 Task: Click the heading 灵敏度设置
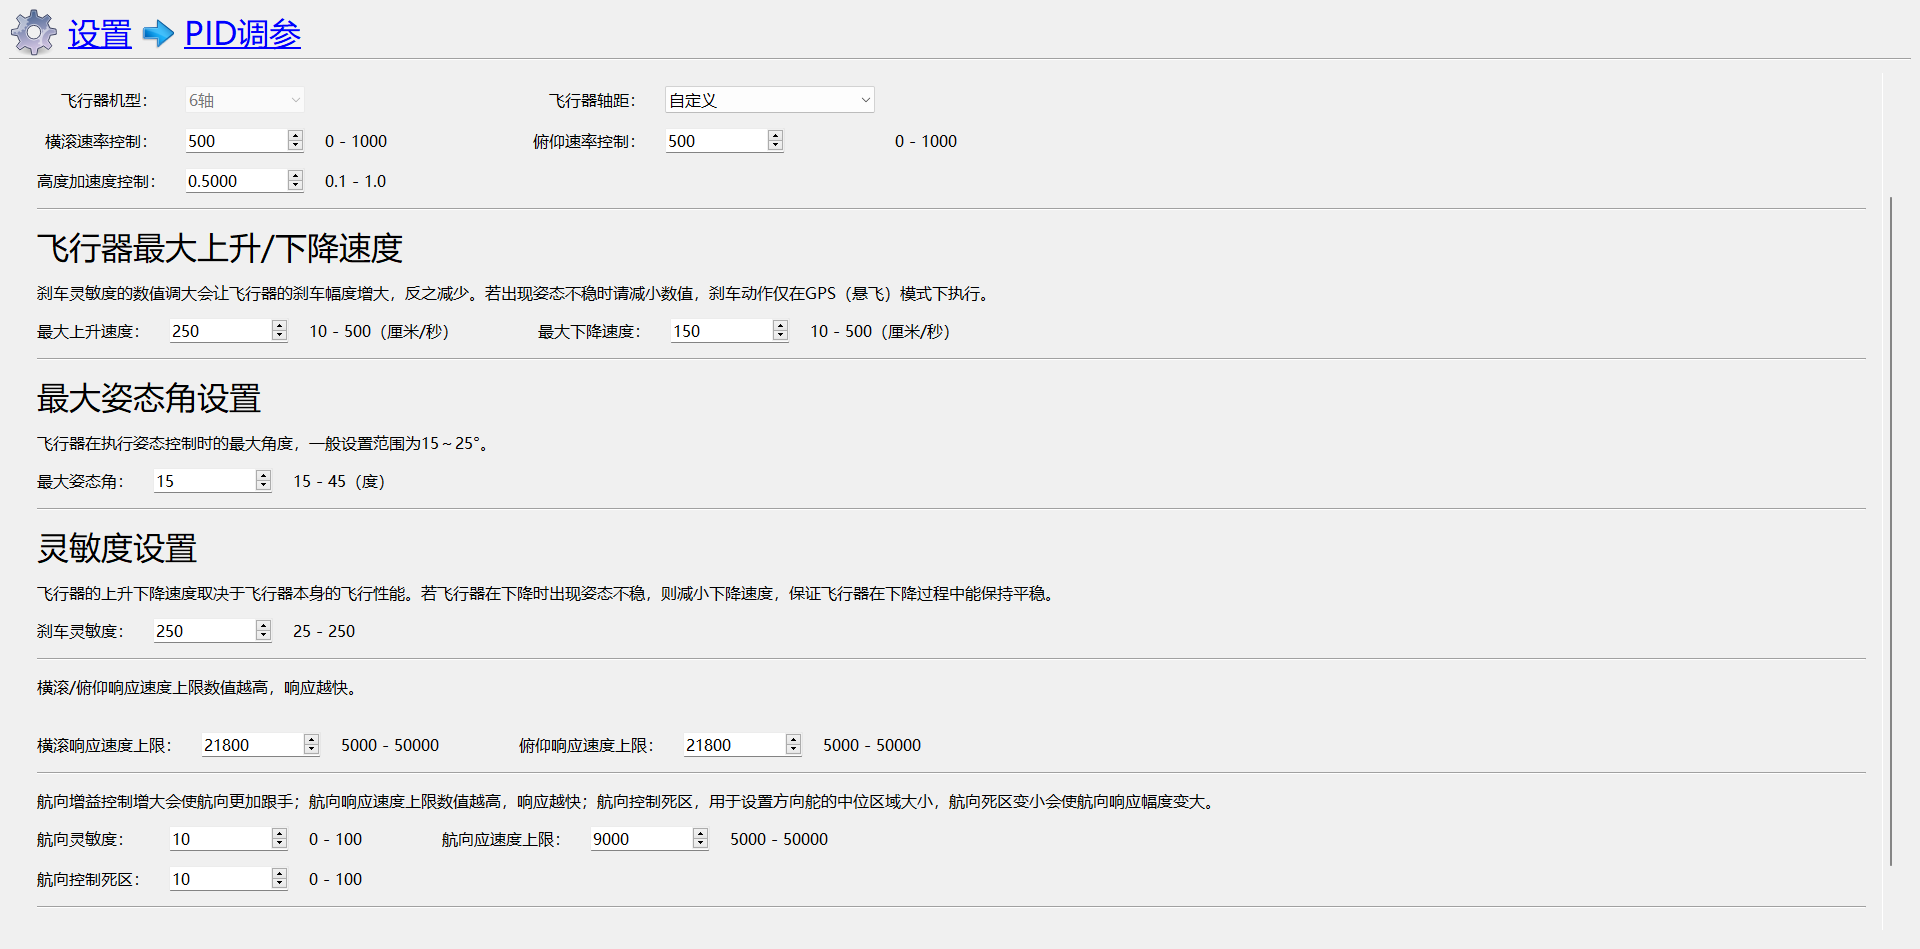click(x=117, y=548)
